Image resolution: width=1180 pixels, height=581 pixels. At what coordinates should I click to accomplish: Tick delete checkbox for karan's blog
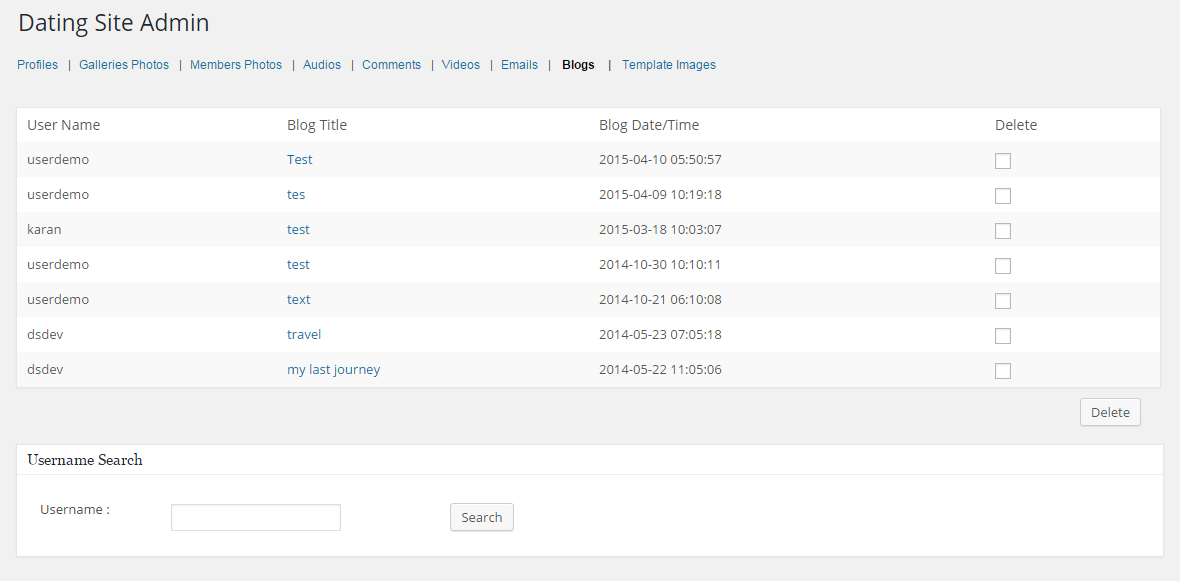pyautogui.click(x=1002, y=231)
